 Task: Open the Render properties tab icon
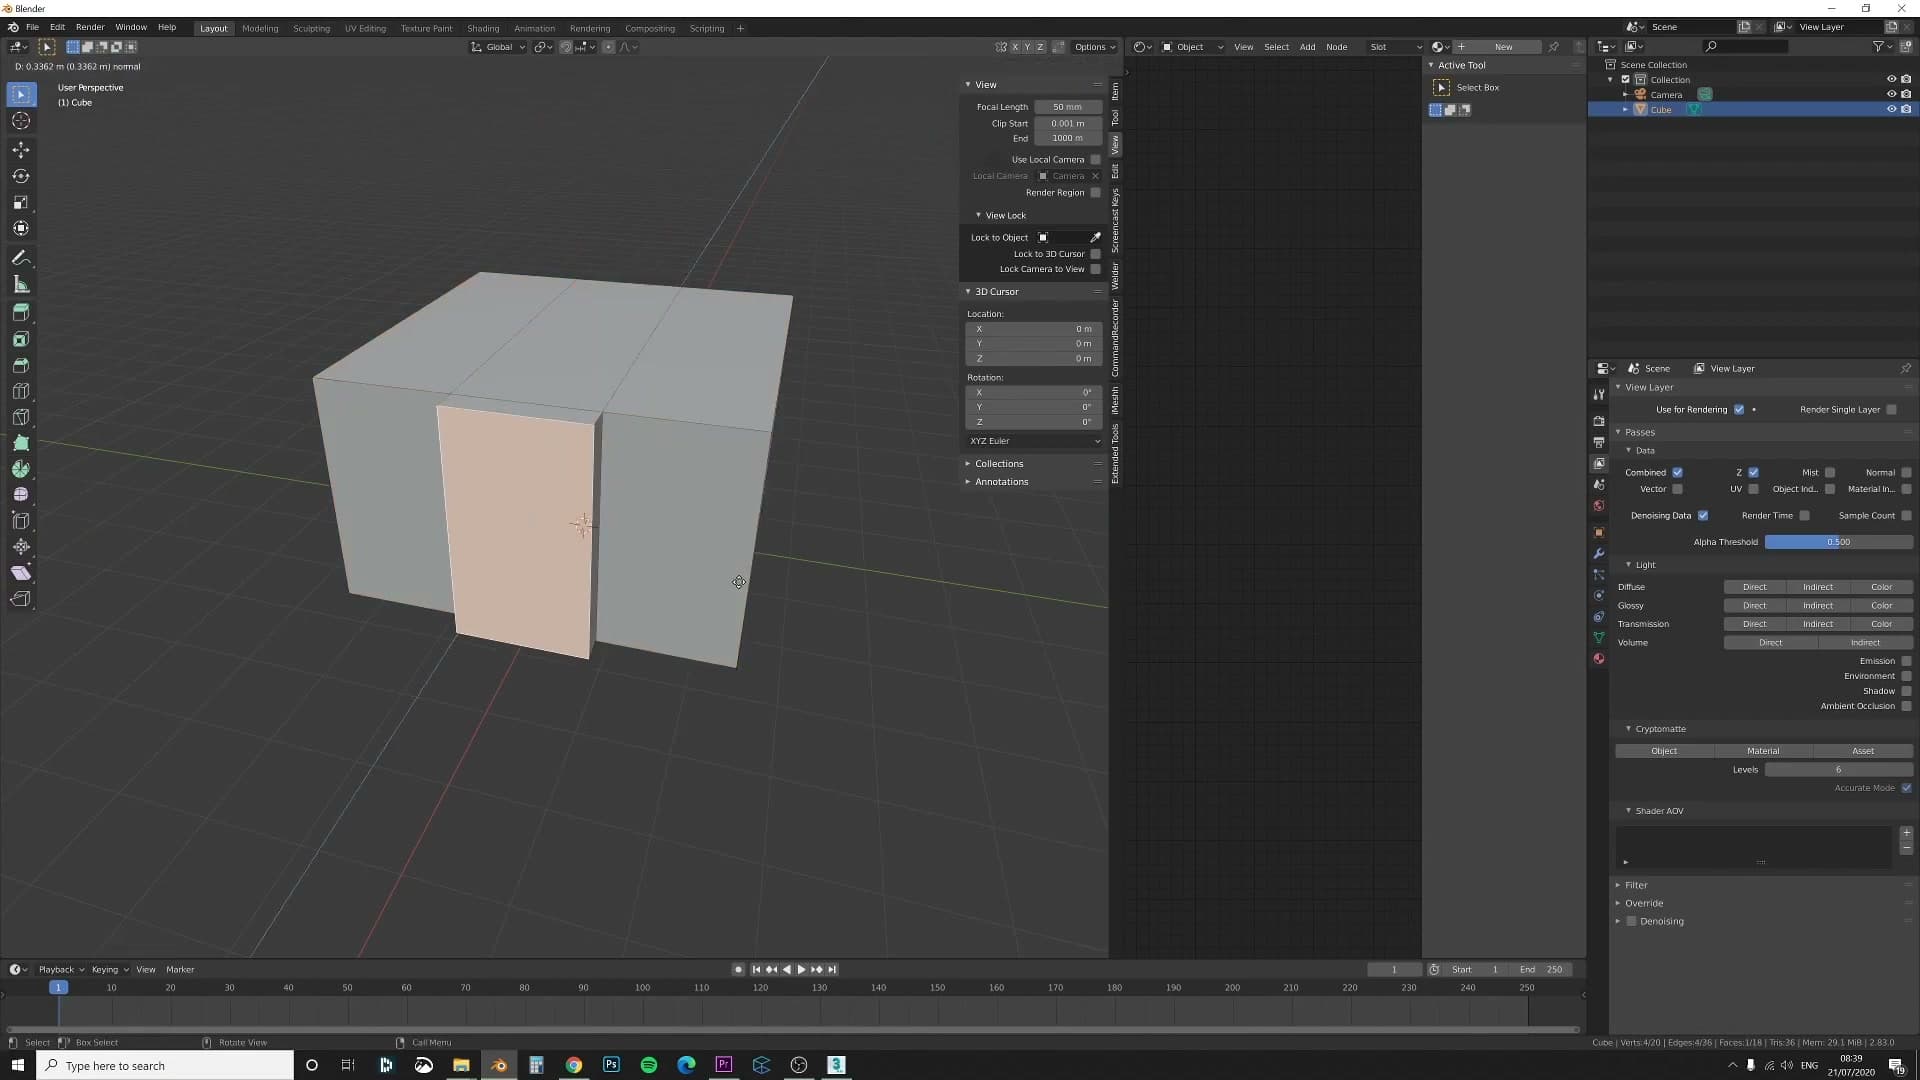click(x=1599, y=421)
